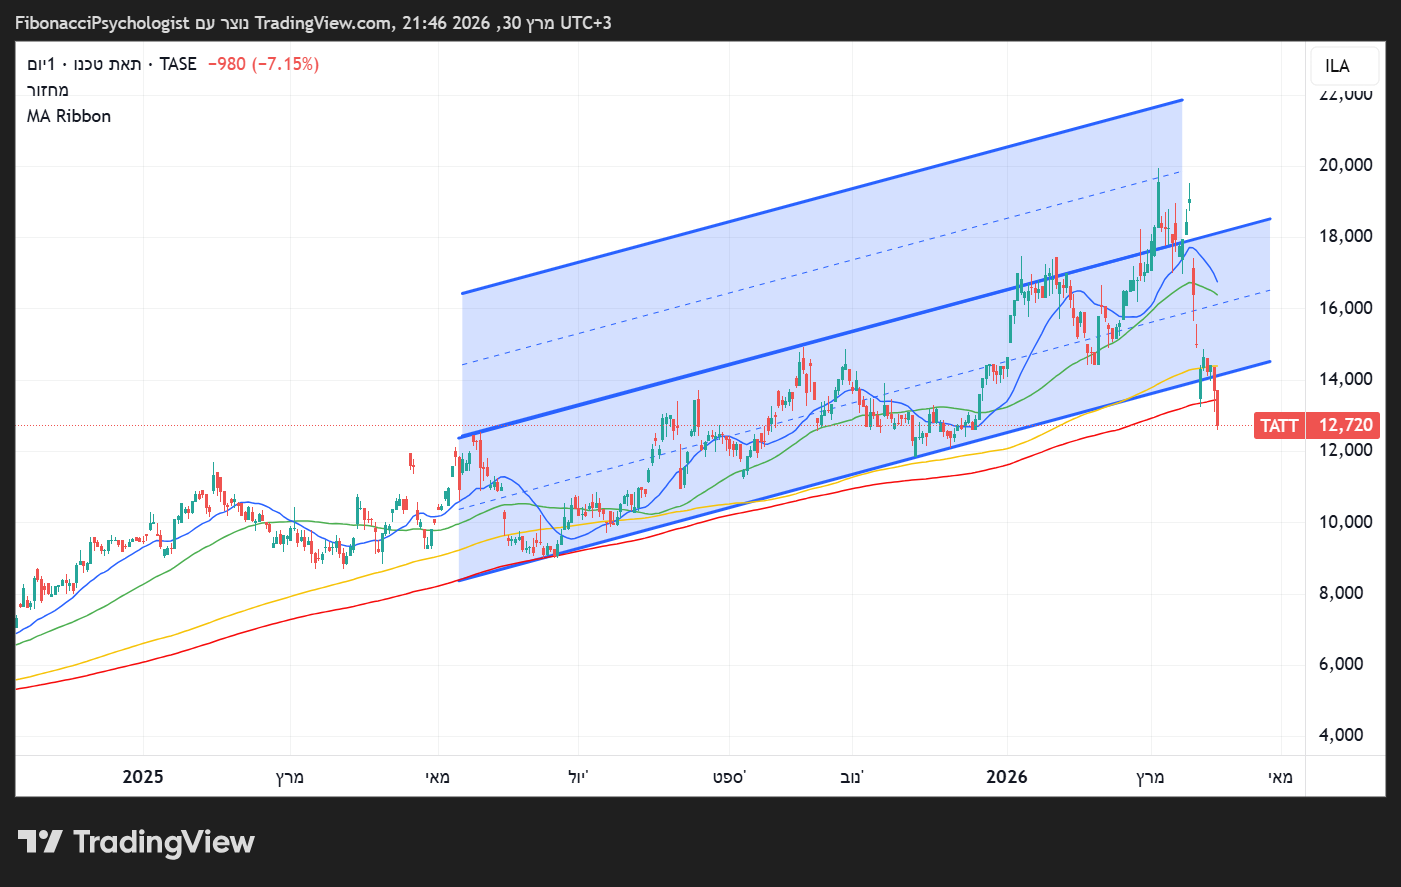The width and height of the screenshot is (1401, 887).
Task: Click the 2026 year label on time axis
Action: click(x=1007, y=777)
